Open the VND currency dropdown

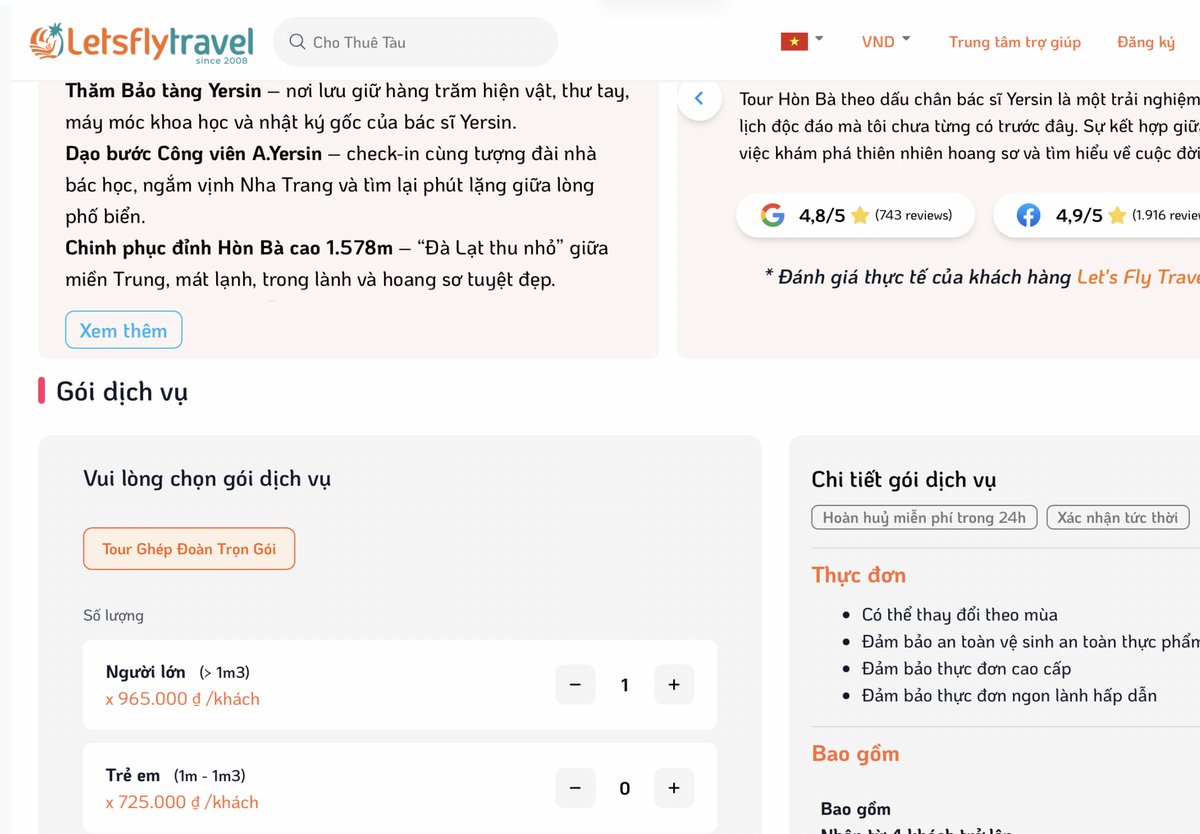(886, 41)
